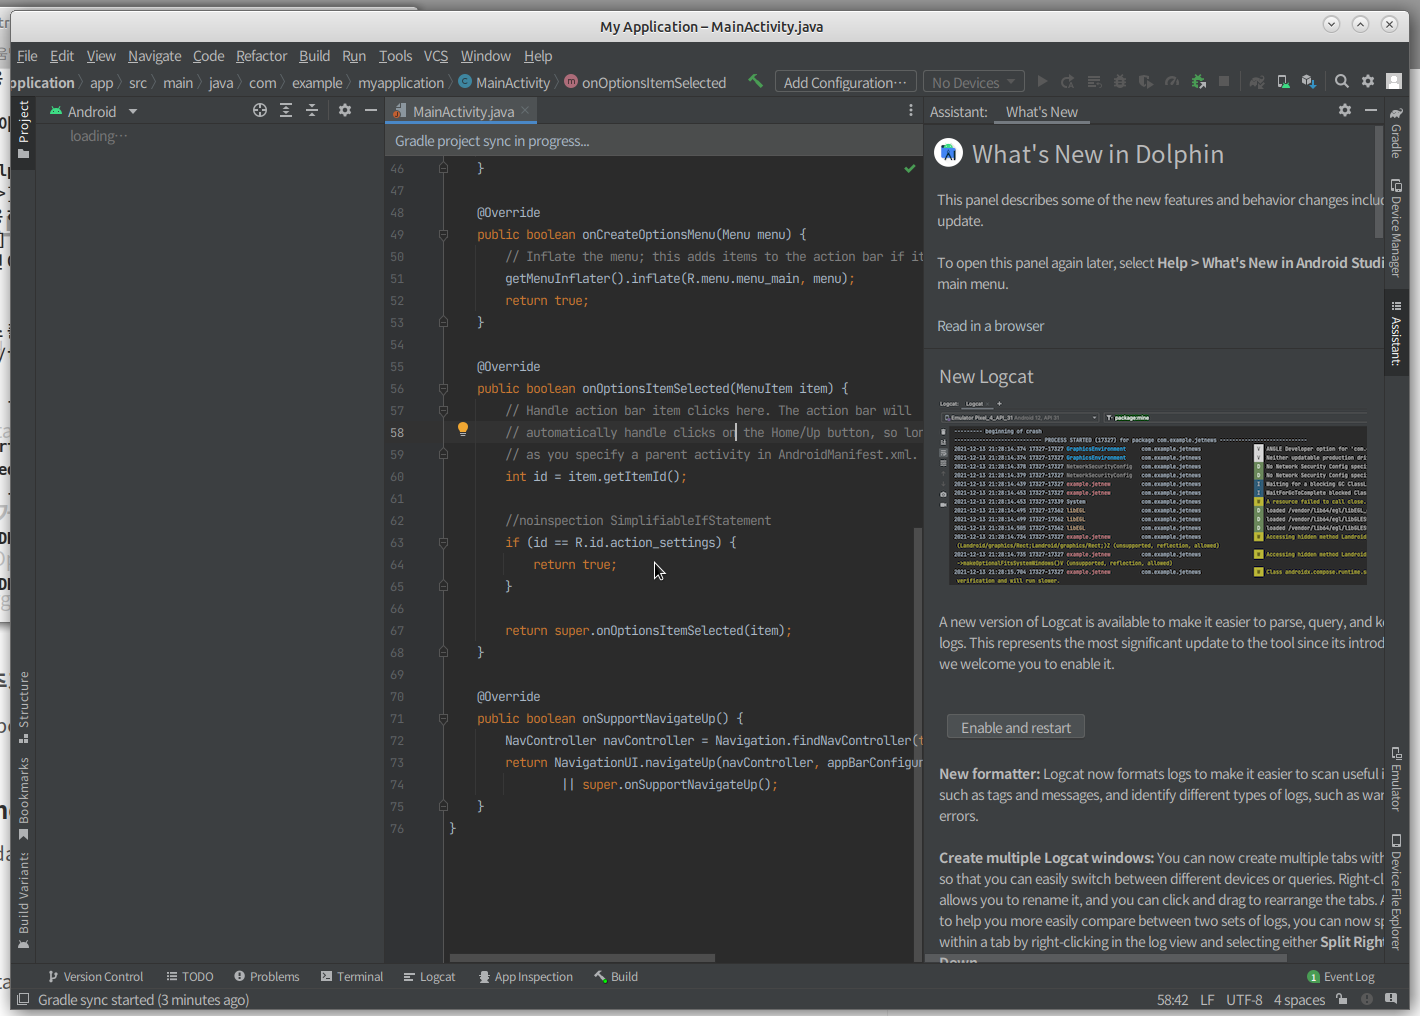The width and height of the screenshot is (1420, 1016).
Task: Toggle the Bookmarks tool window
Action: [x=24, y=798]
